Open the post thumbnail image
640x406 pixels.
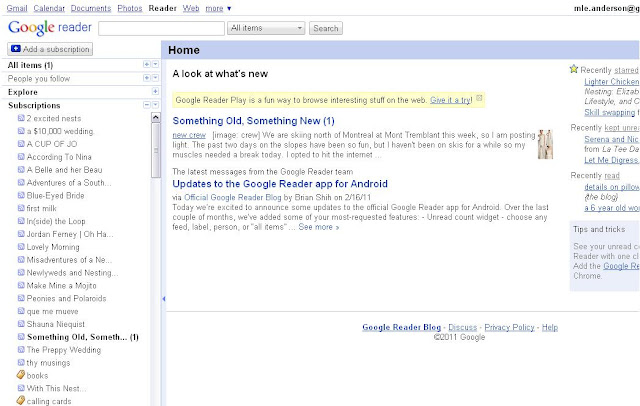pyautogui.click(x=545, y=144)
